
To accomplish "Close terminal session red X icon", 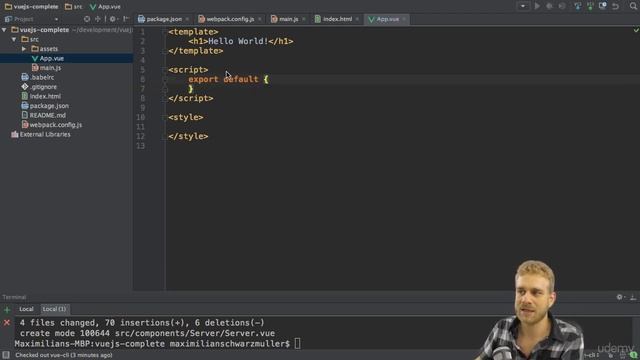I will tap(7, 323).
